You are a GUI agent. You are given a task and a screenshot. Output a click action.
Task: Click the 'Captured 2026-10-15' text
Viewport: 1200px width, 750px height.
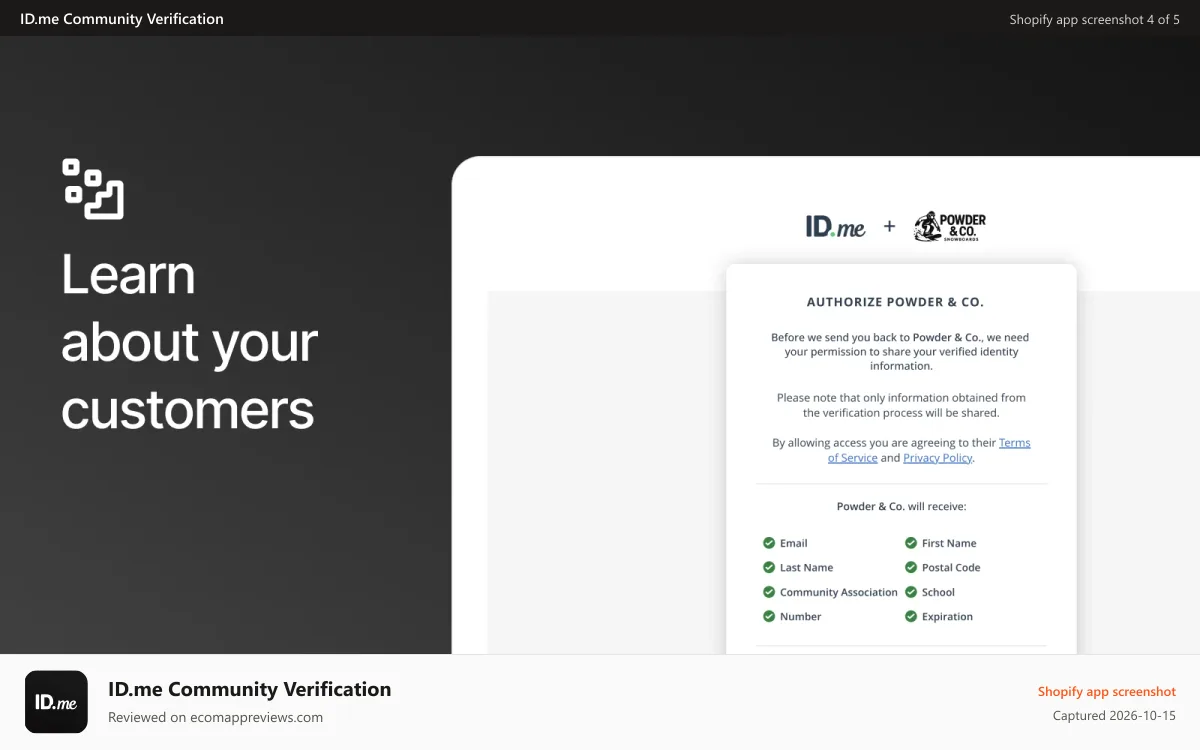click(x=1115, y=716)
